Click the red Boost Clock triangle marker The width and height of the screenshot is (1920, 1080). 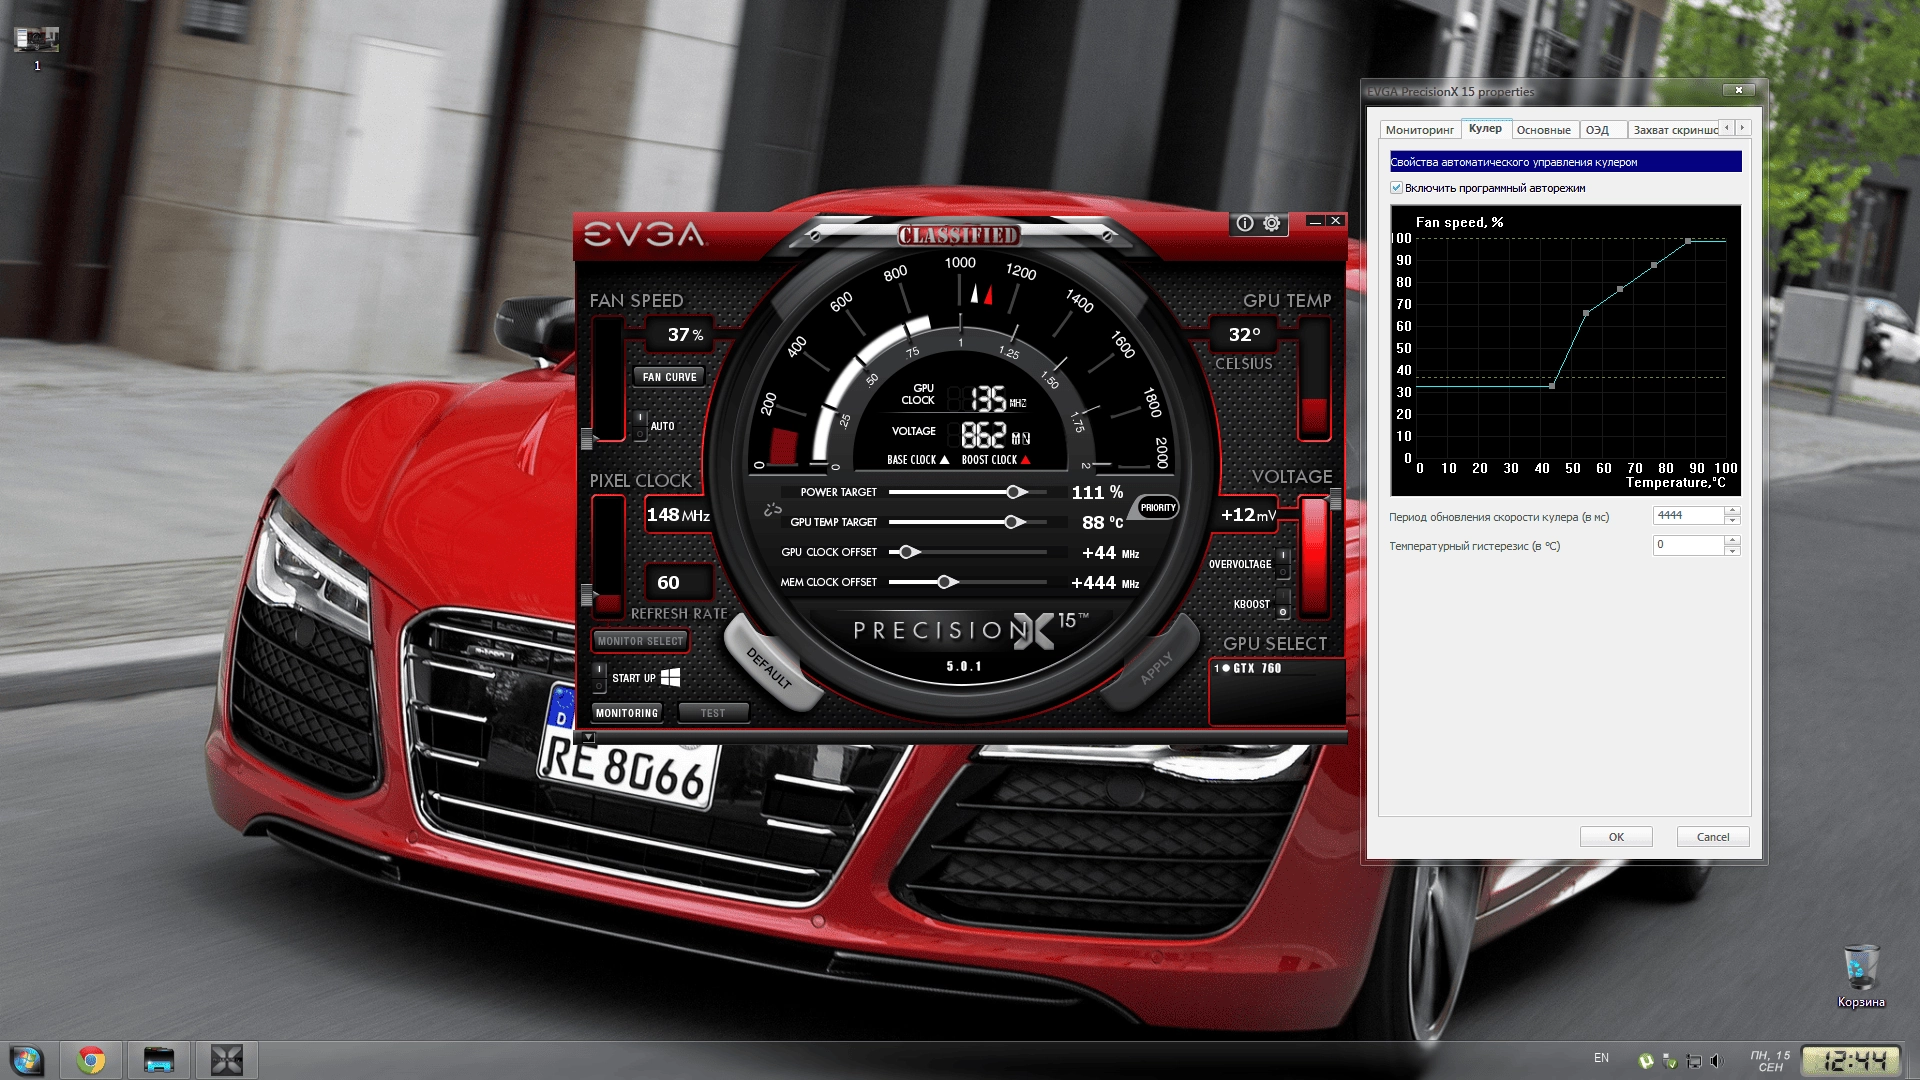click(1025, 460)
